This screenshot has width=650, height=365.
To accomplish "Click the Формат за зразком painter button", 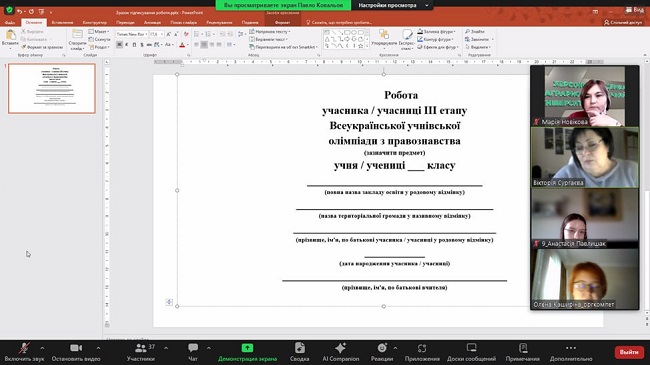I will [x=42, y=47].
